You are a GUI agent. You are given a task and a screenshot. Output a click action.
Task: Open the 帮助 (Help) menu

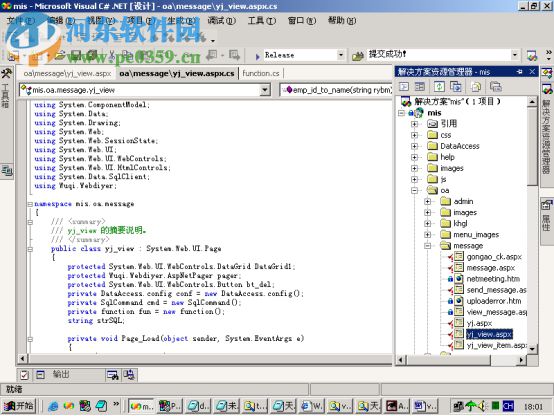pyautogui.click(x=342, y=20)
